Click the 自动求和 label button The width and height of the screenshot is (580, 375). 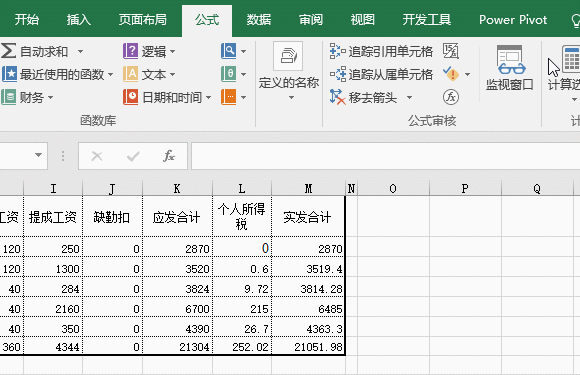(44, 51)
